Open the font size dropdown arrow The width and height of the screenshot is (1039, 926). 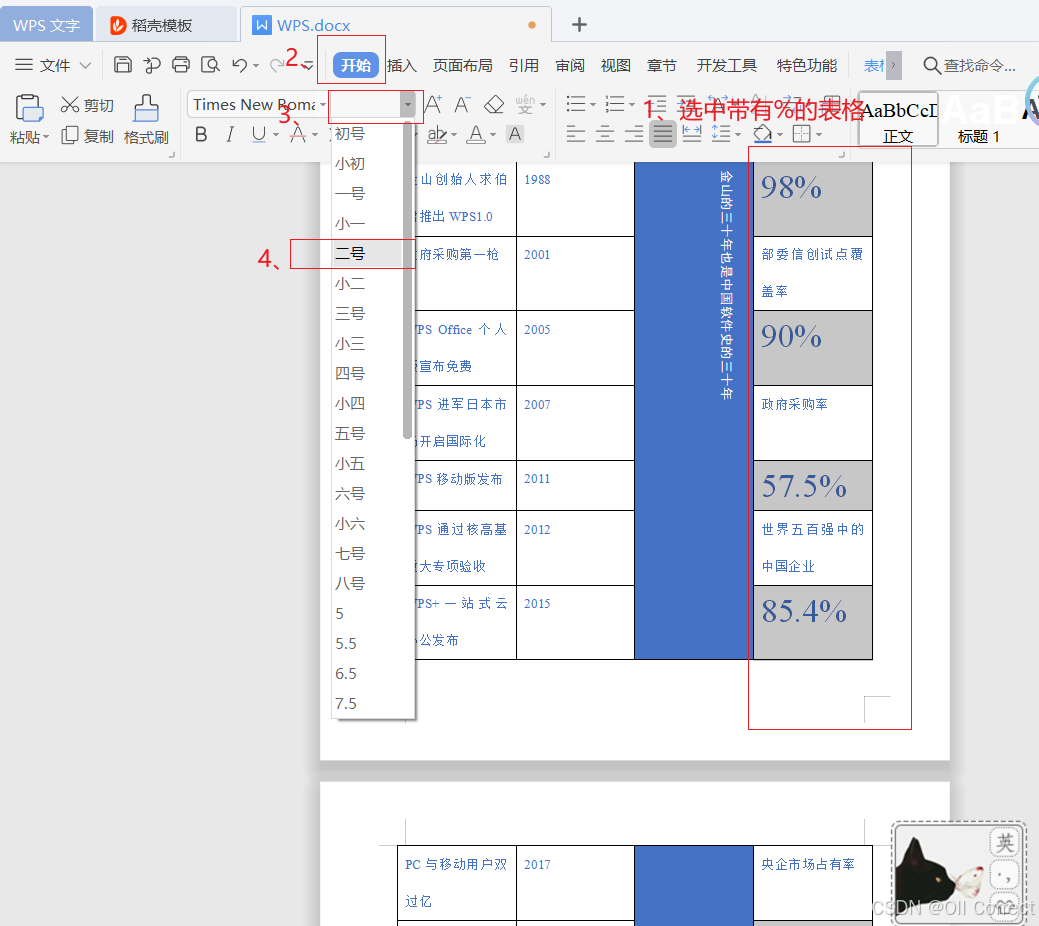coord(408,105)
